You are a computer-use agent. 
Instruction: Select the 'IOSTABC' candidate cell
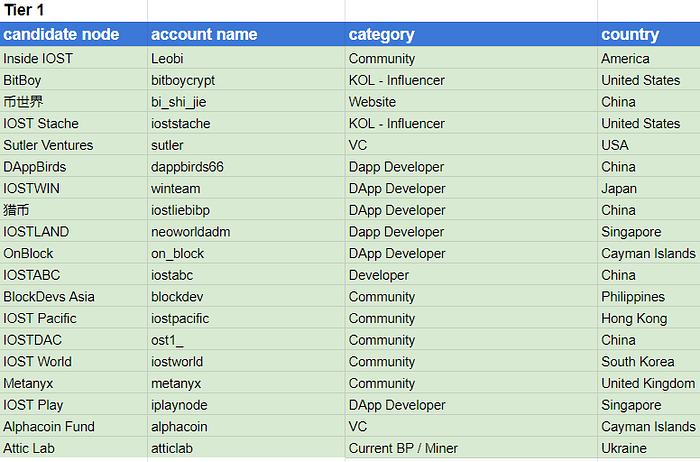point(74,275)
